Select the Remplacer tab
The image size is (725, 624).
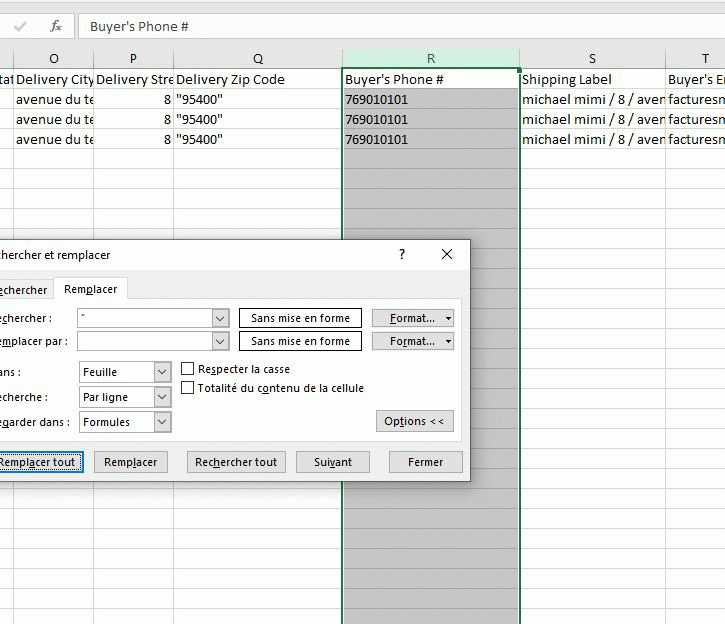90,289
